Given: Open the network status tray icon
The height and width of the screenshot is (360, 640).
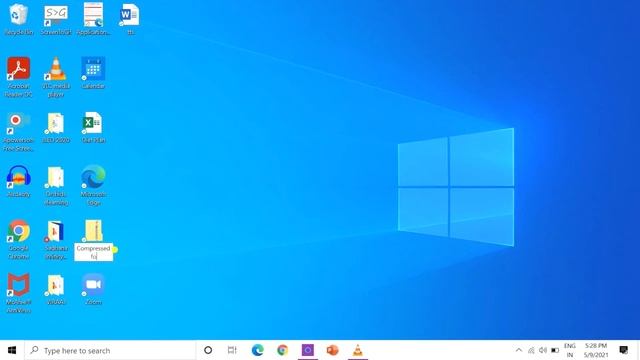Looking at the screenshot, I should click(531, 350).
